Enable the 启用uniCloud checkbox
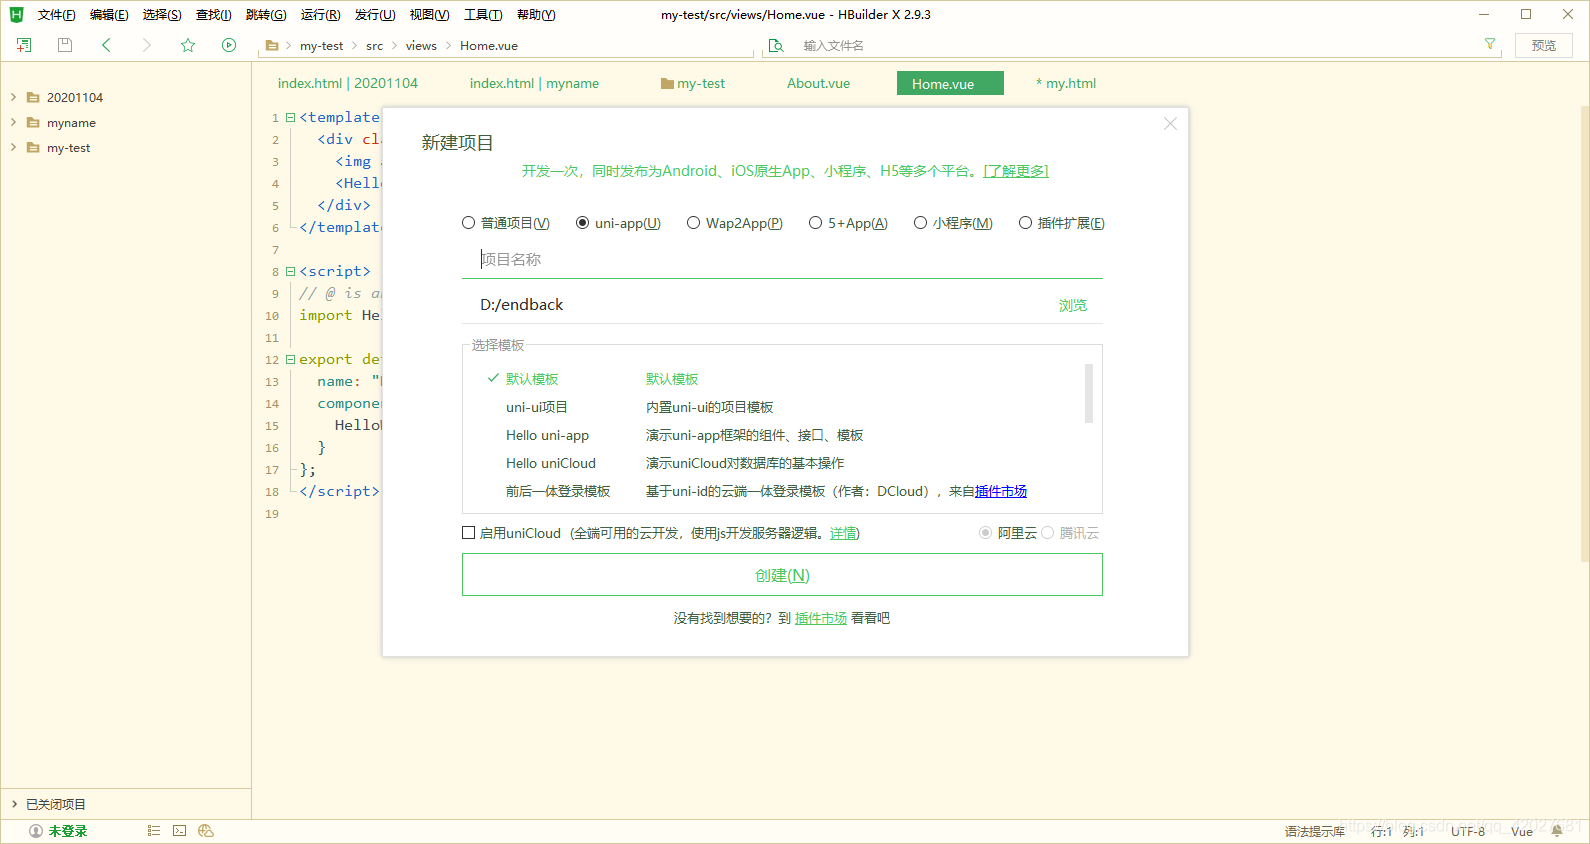This screenshot has height=844, width=1590. (468, 533)
